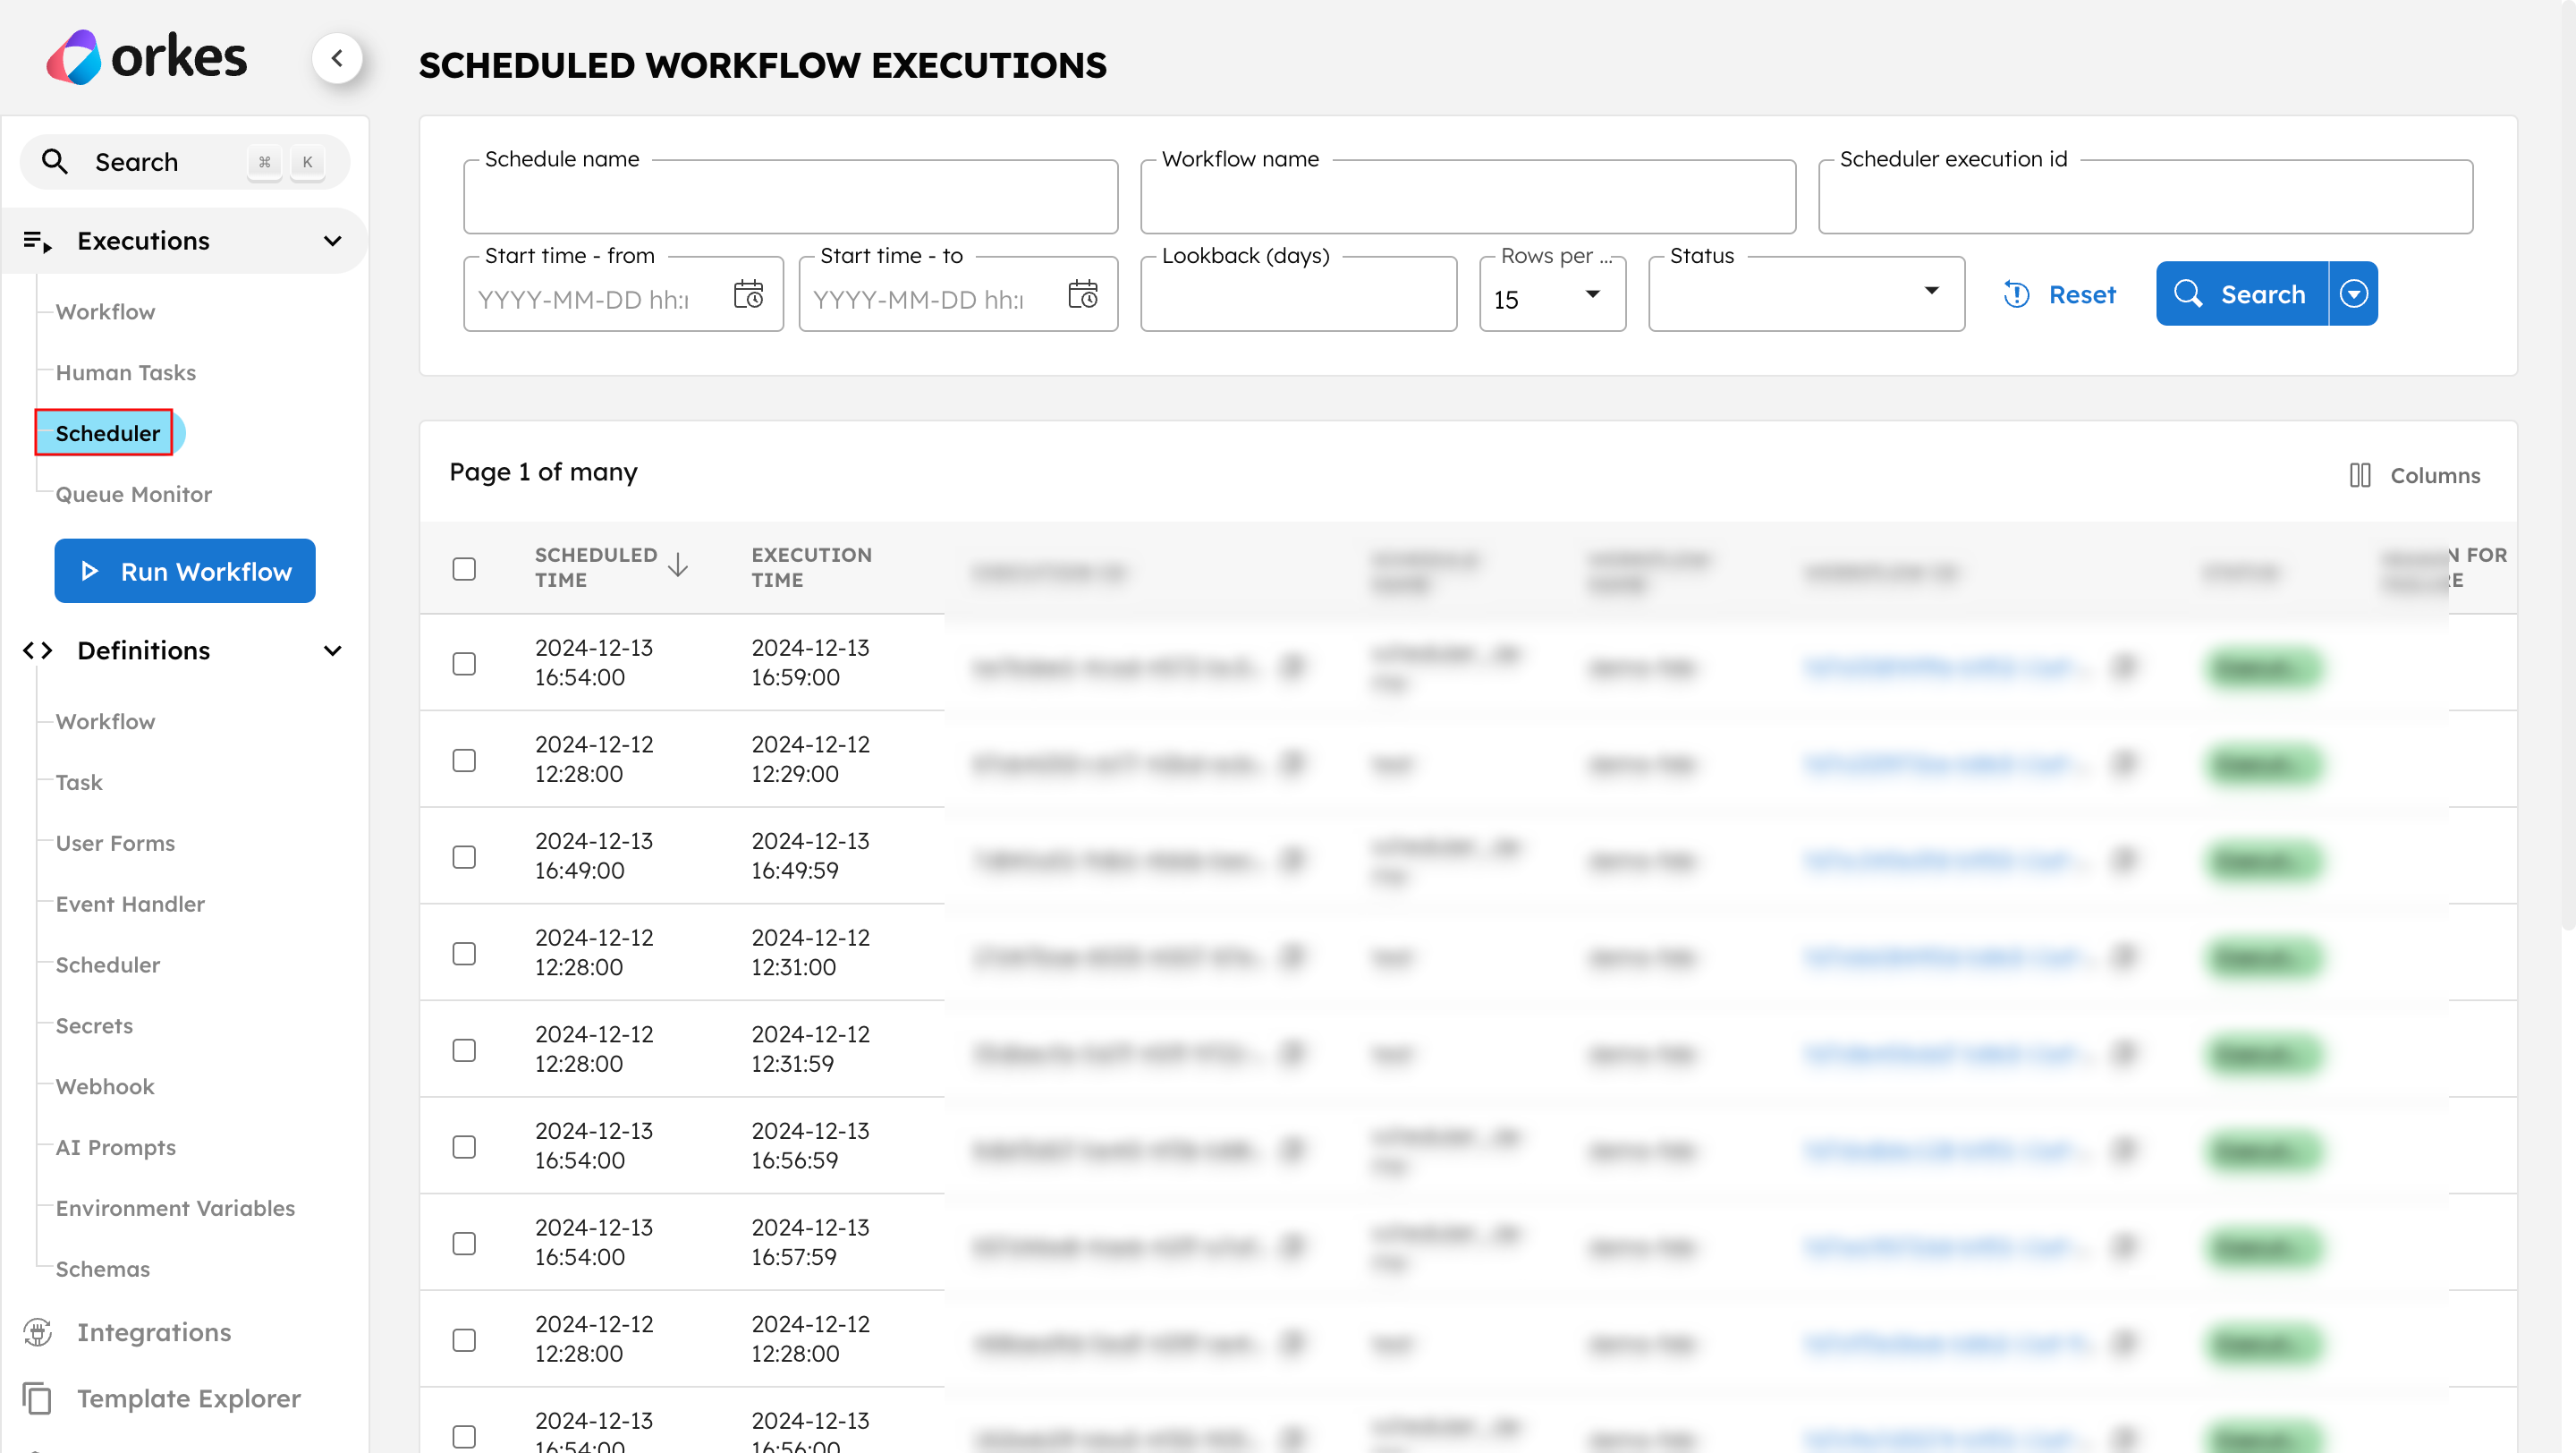Open Human Tasks in the sidebar
The image size is (2576, 1453).
[126, 373]
